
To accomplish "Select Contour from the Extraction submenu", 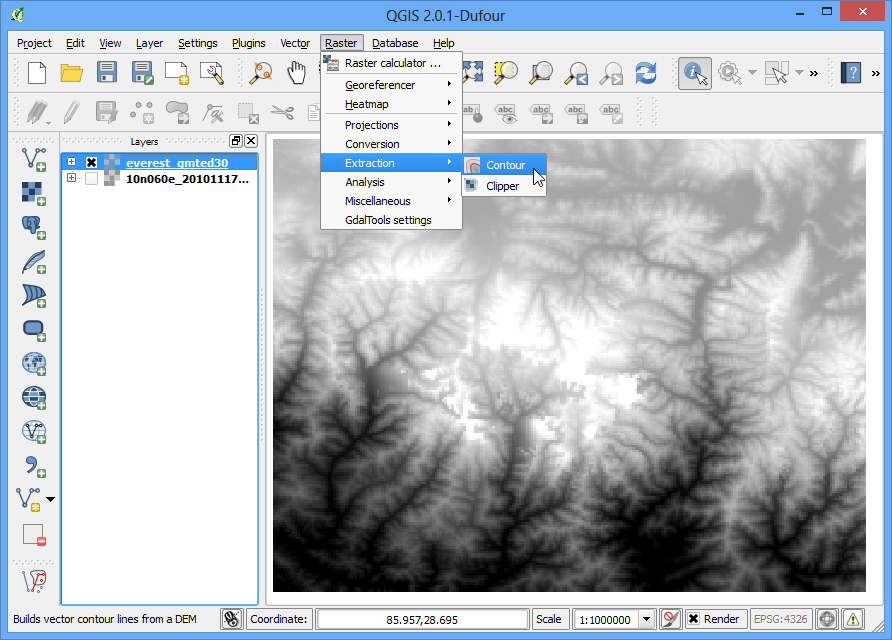I will [505, 165].
